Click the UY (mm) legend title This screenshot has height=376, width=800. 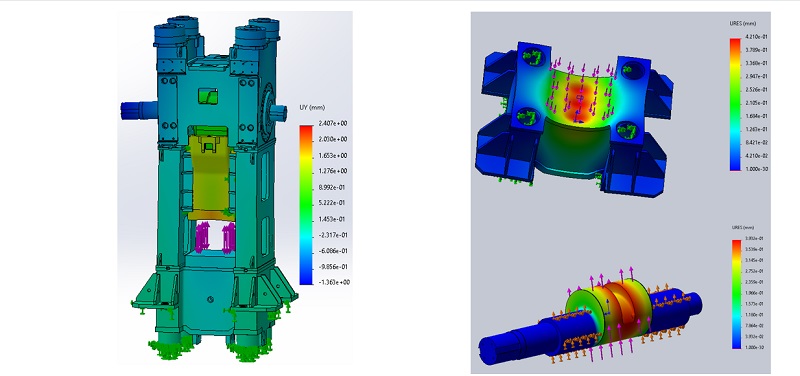pyautogui.click(x=312, y=107)
